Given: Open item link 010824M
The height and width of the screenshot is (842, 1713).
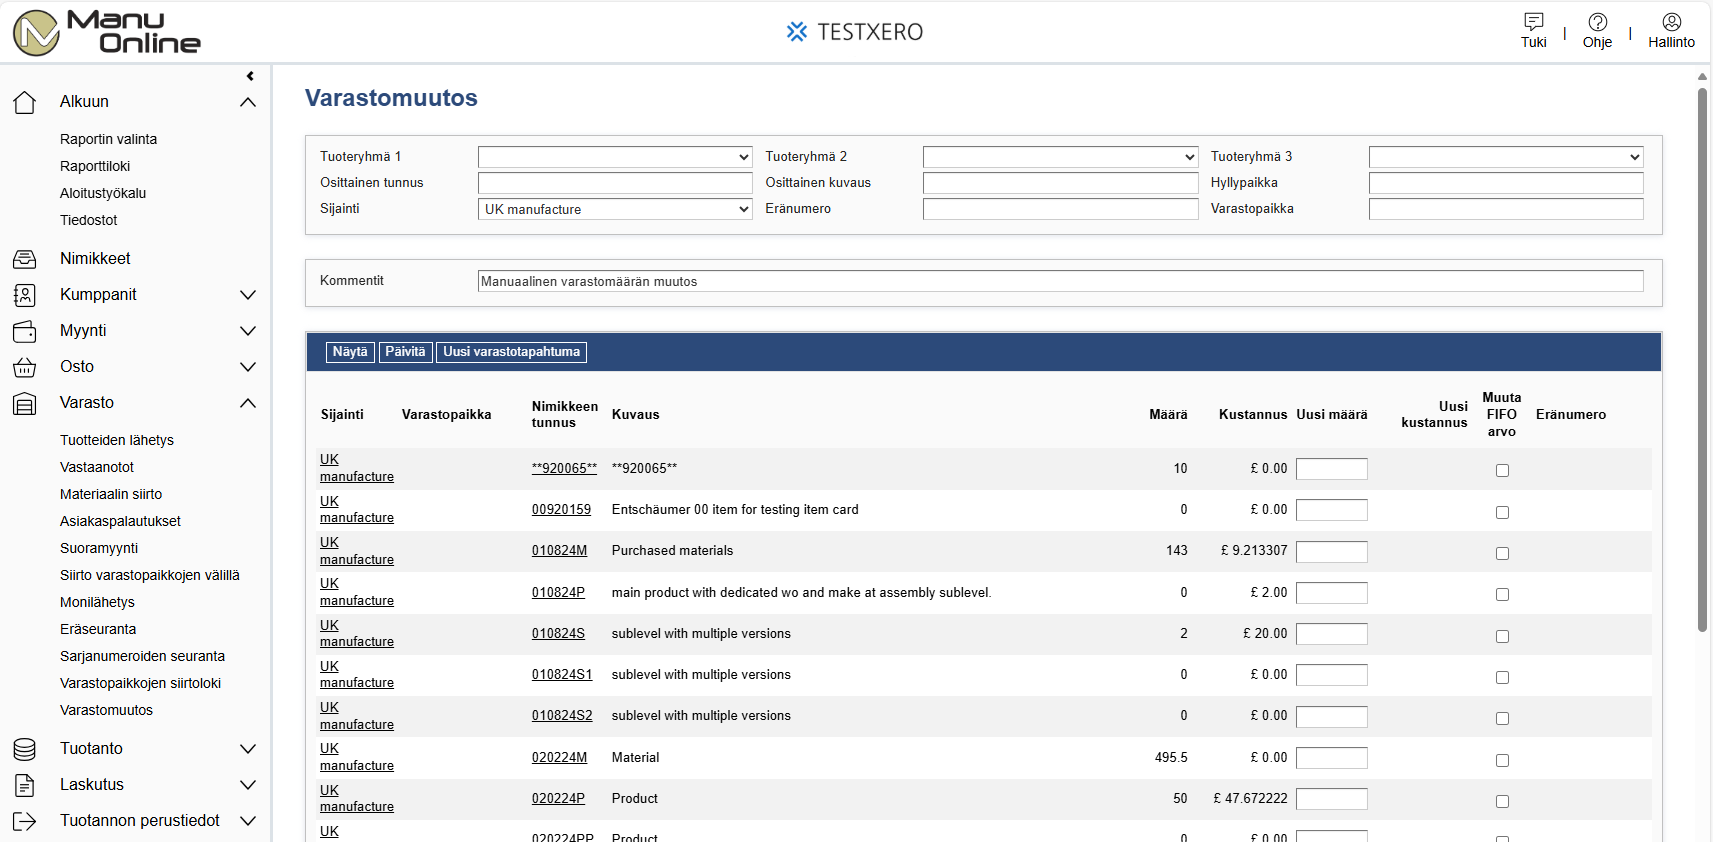Looking at the screenshot, I should point(559,551).
